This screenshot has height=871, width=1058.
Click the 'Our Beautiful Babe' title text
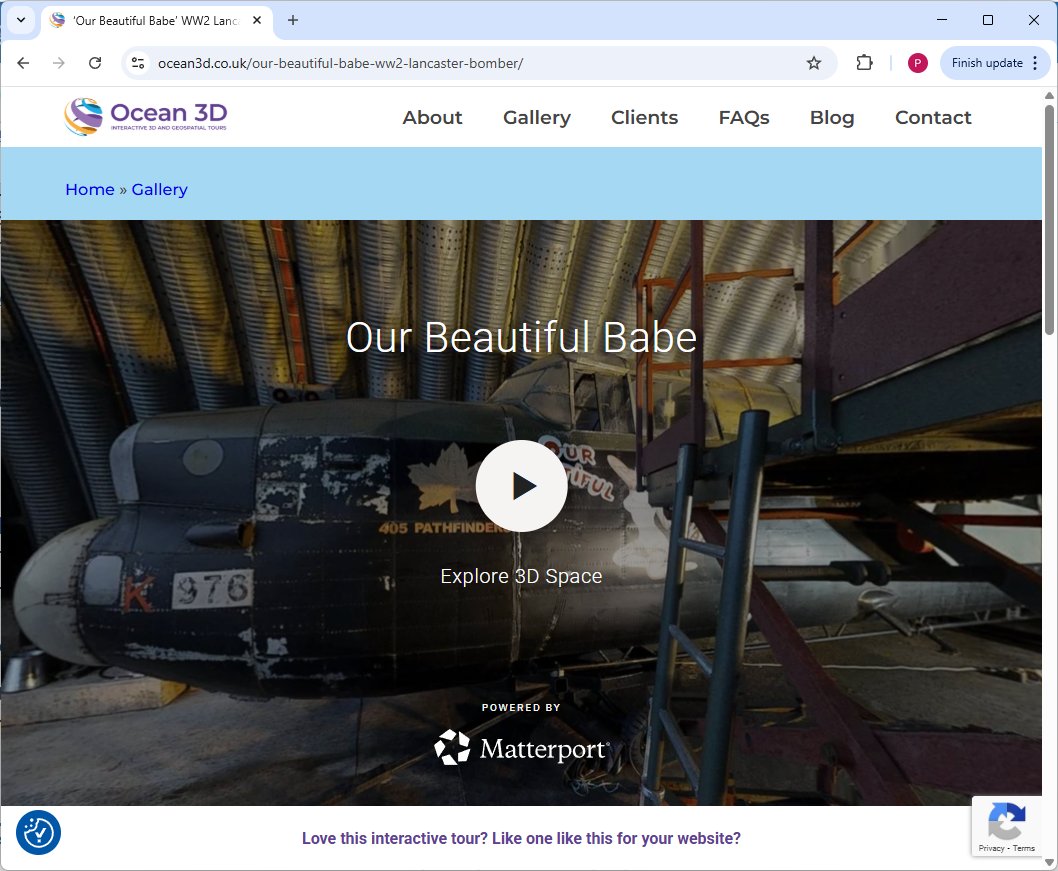click(x=521, y=337)
